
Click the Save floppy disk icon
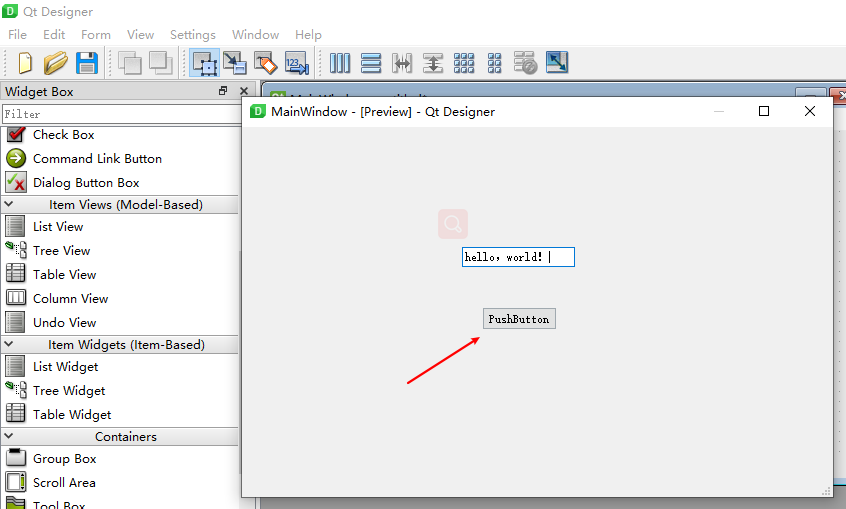[87, 63]
